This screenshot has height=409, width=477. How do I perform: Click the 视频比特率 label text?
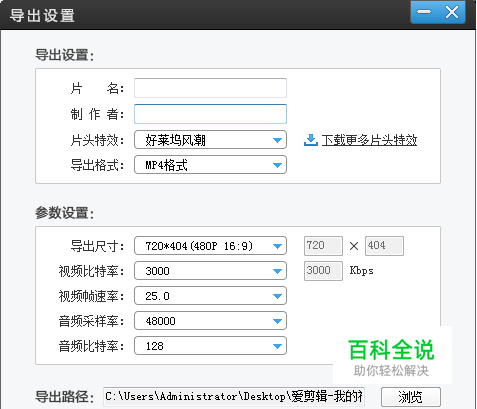coord(91,271)
